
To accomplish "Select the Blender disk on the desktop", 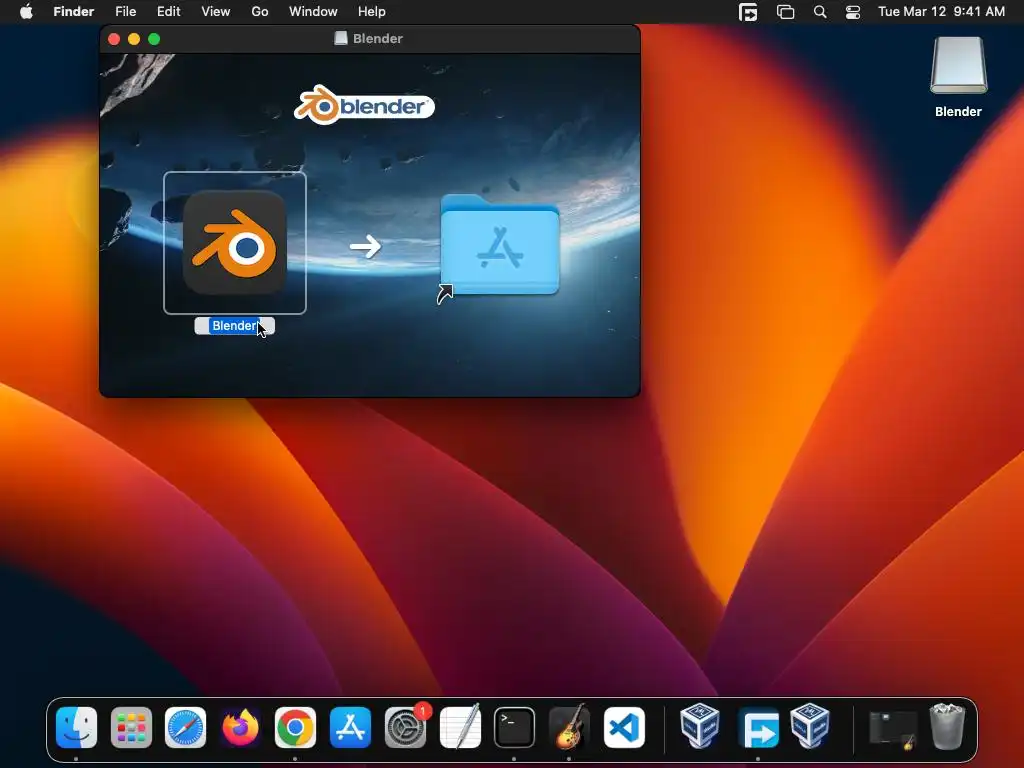I will [958, 66].
